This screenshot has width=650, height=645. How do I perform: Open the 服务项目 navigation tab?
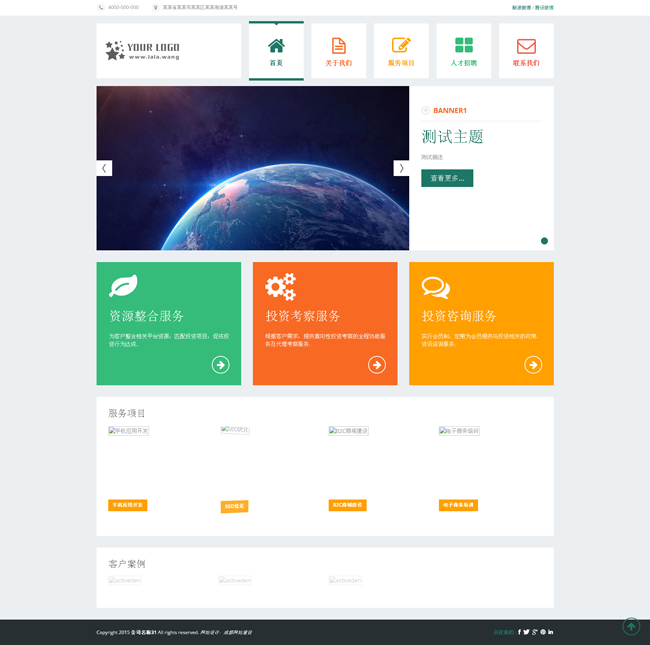[401, 51]
